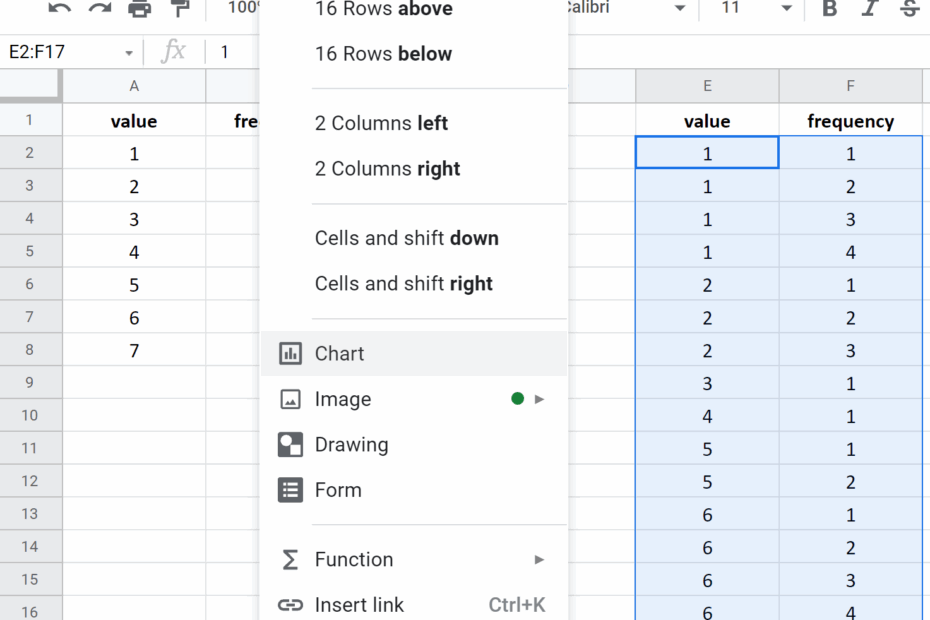Click the fx function symbol
Viewport: 930px width, 620px height.
coord(174,52)
